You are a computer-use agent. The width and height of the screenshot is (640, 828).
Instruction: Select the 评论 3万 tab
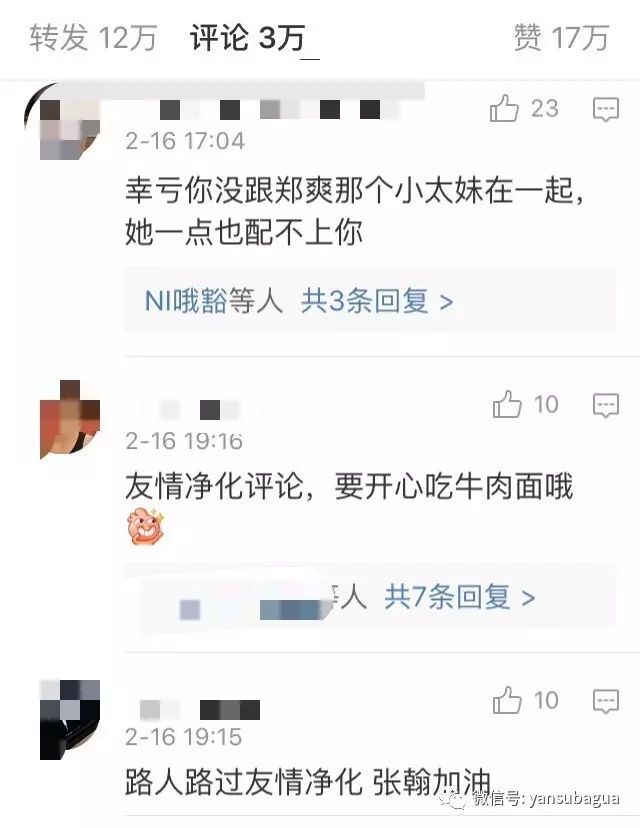[248, 38]
